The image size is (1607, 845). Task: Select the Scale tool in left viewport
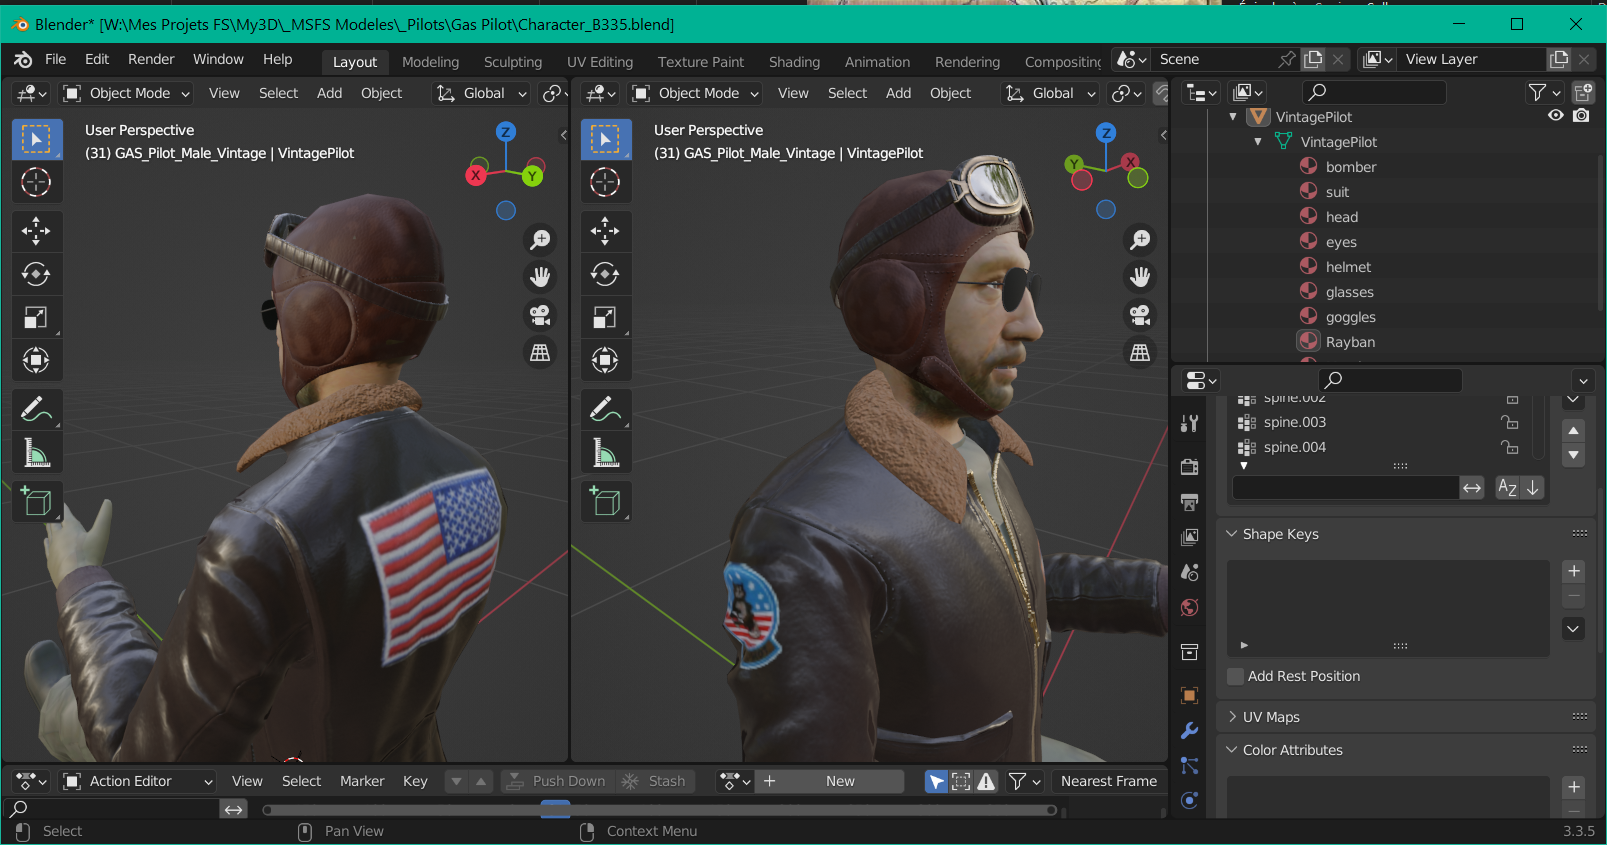coord(36,317)
